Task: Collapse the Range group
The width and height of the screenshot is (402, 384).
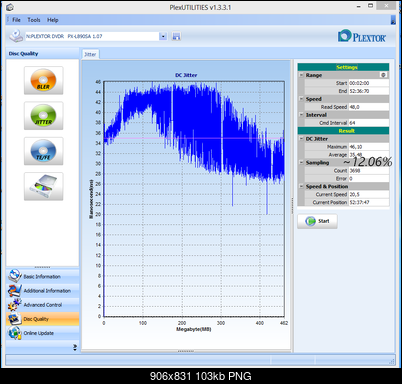Action: pos(301,75)
